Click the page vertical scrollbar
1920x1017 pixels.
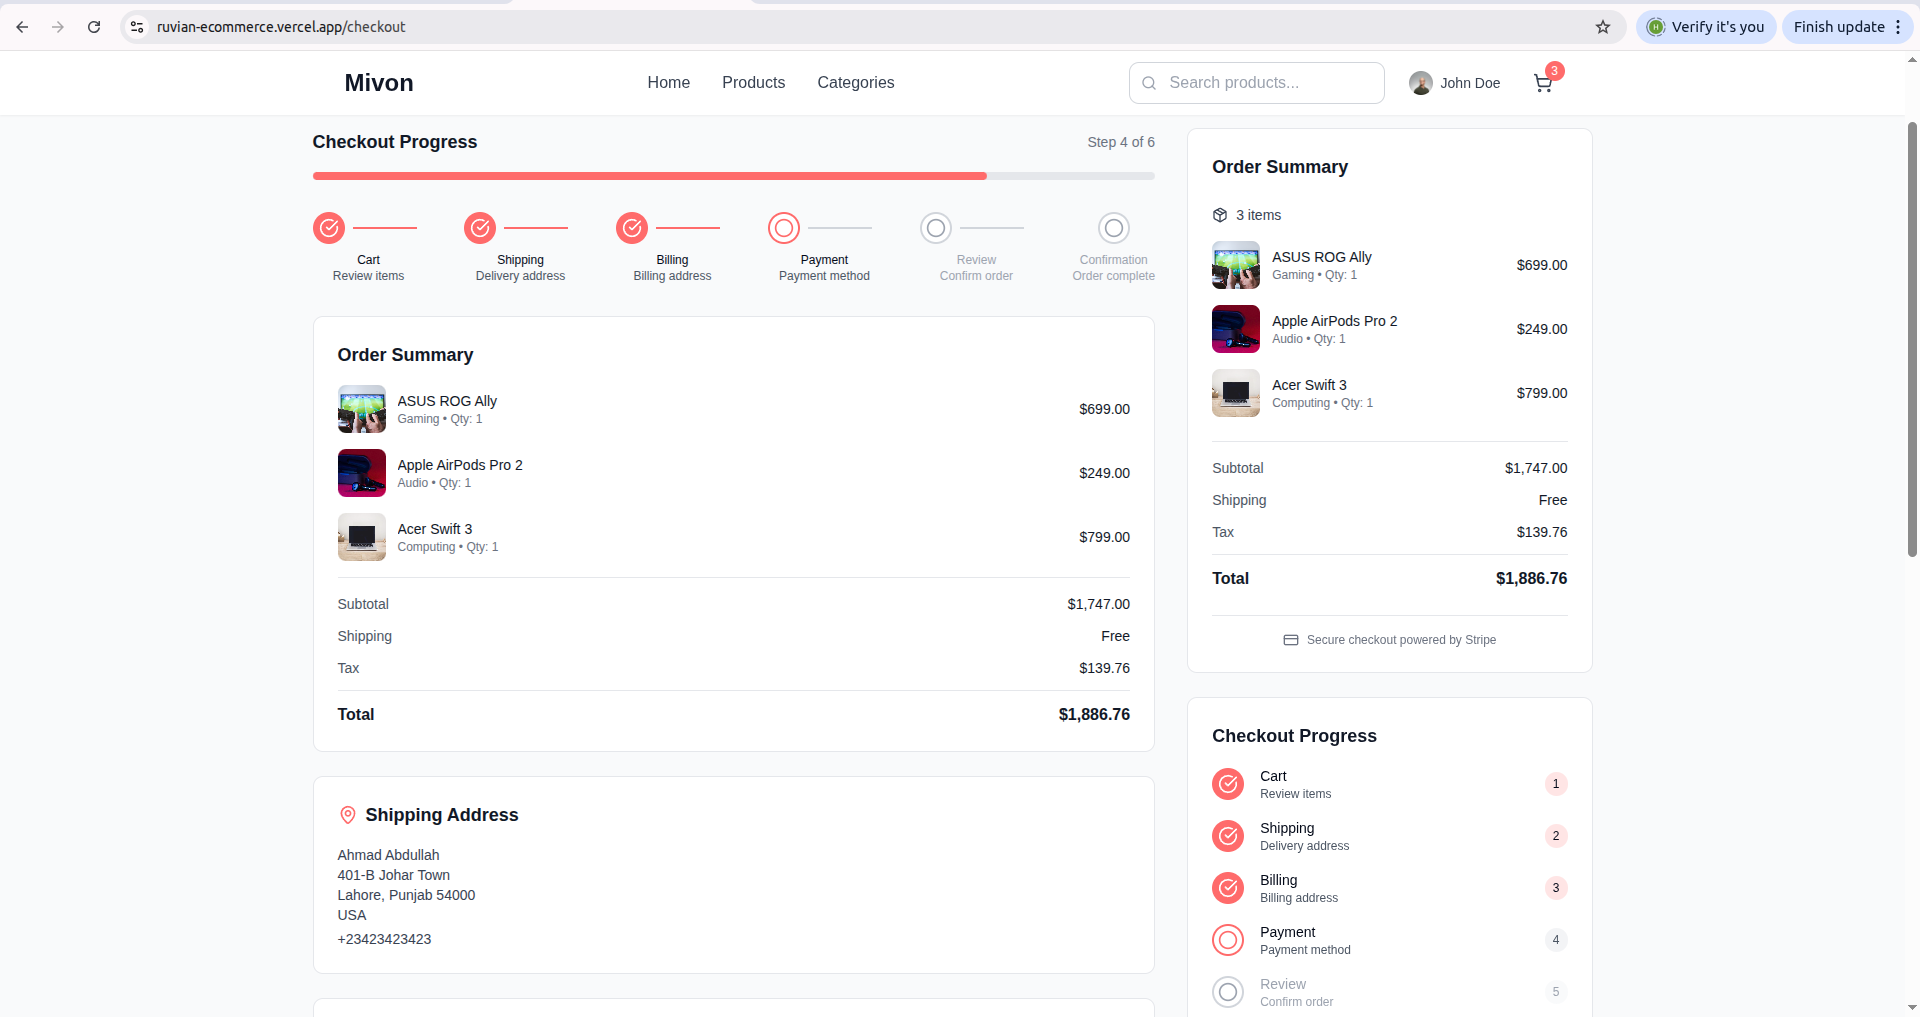click(x=1912, y=340)
